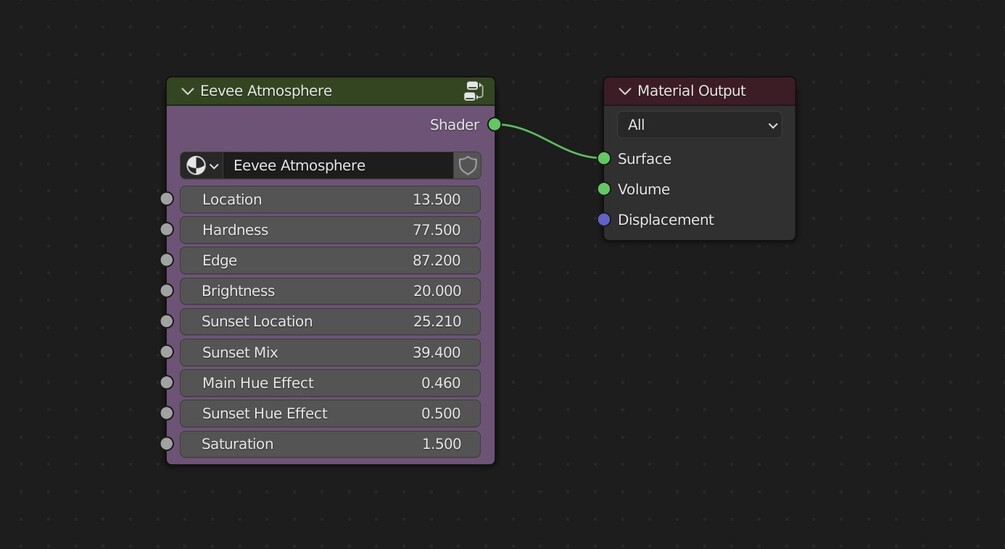Collapse the Material Output node

[625, 91]
